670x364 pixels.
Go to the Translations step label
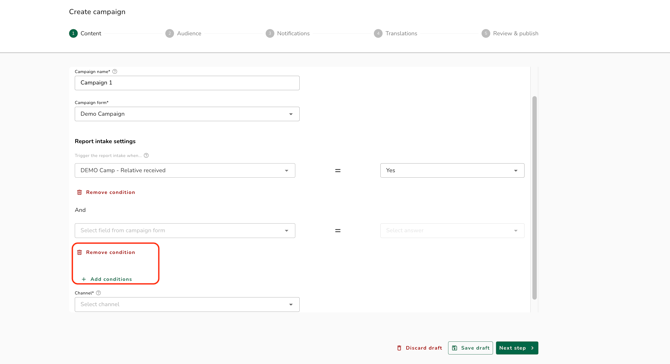point(401,33)
